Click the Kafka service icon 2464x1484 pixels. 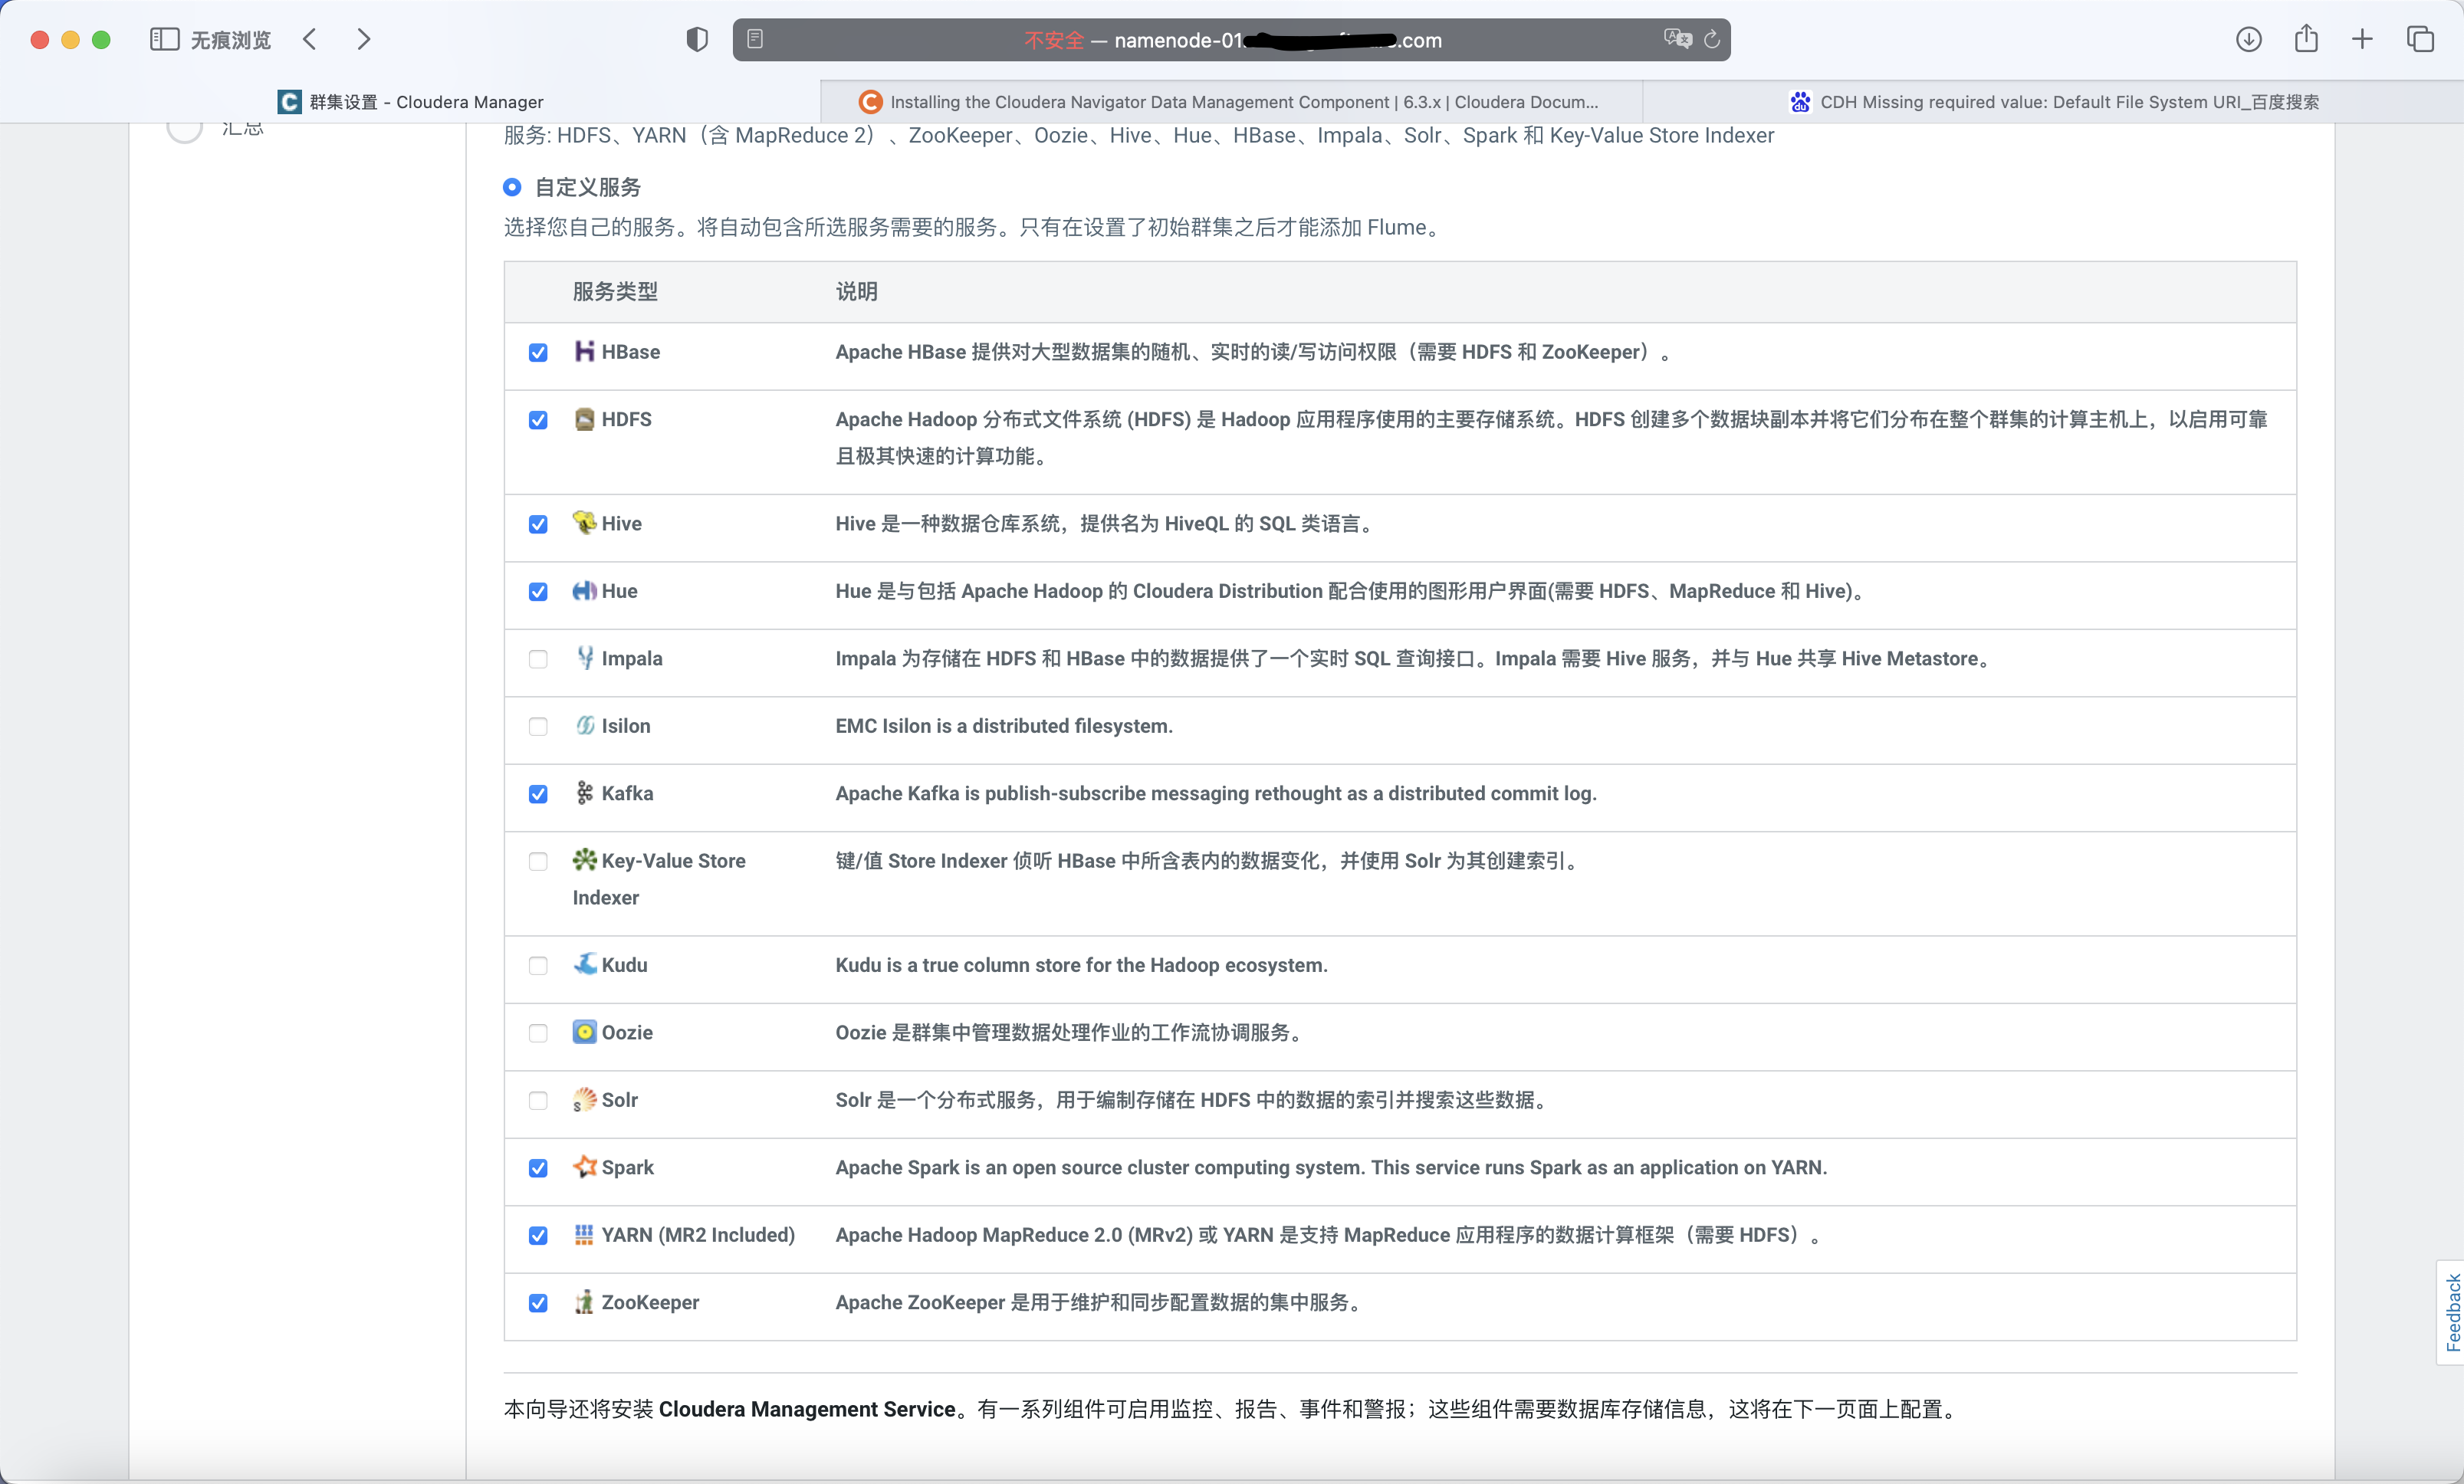[584, 792]
